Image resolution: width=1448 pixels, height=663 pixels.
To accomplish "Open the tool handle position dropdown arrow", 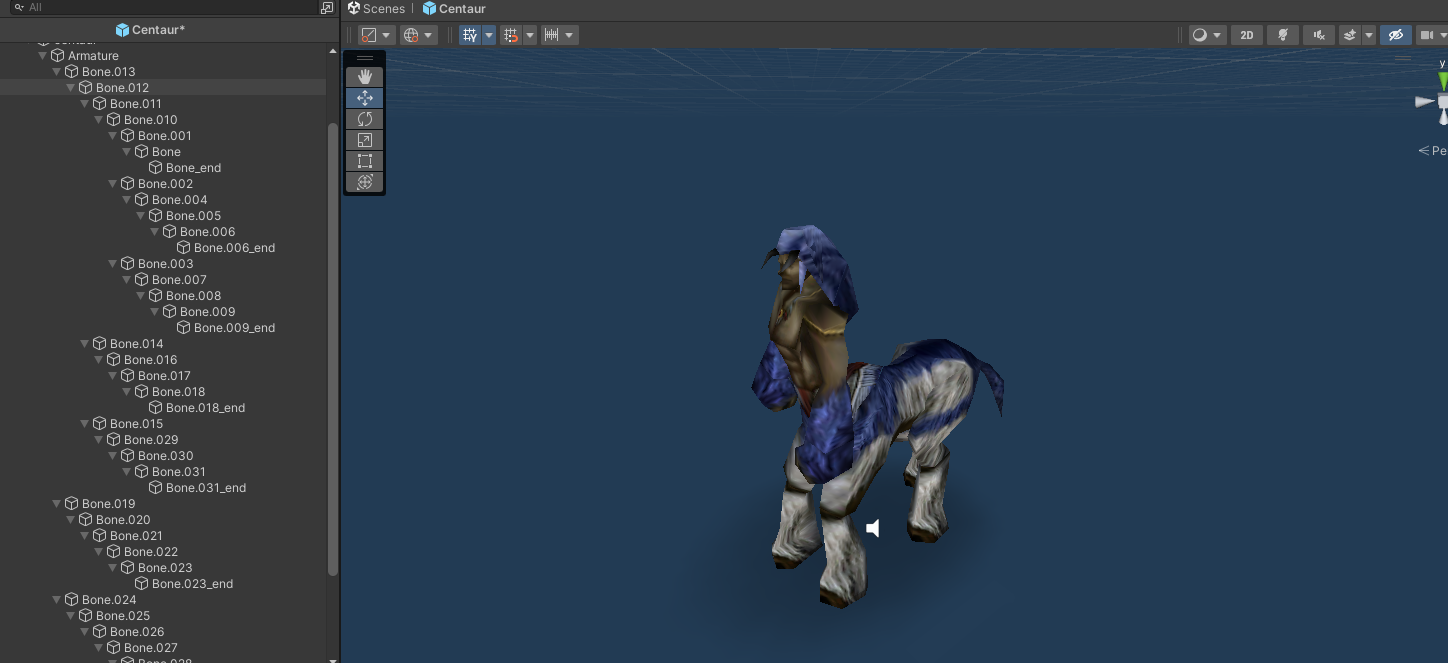I will pyautogui.click(x=386, y=35).
